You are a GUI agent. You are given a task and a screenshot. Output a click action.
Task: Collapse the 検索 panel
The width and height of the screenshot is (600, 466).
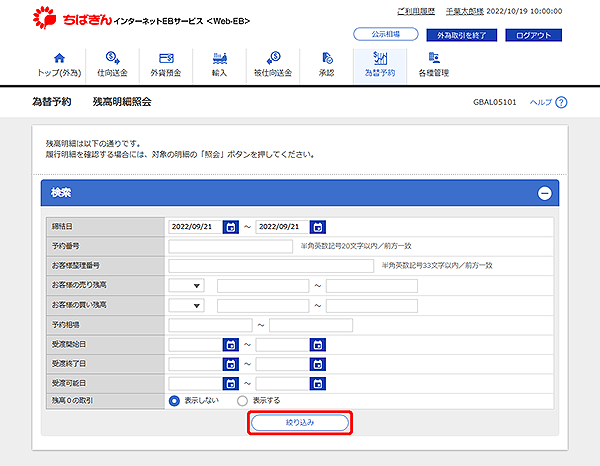[545, 193]
